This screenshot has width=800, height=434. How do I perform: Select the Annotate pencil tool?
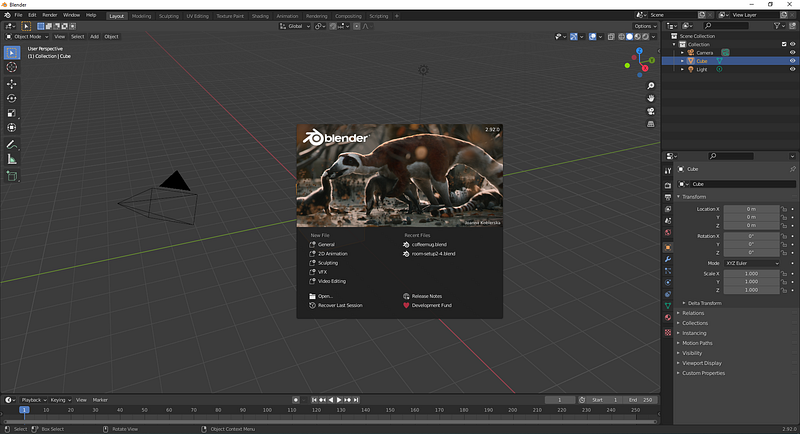[x=12, y=145]
